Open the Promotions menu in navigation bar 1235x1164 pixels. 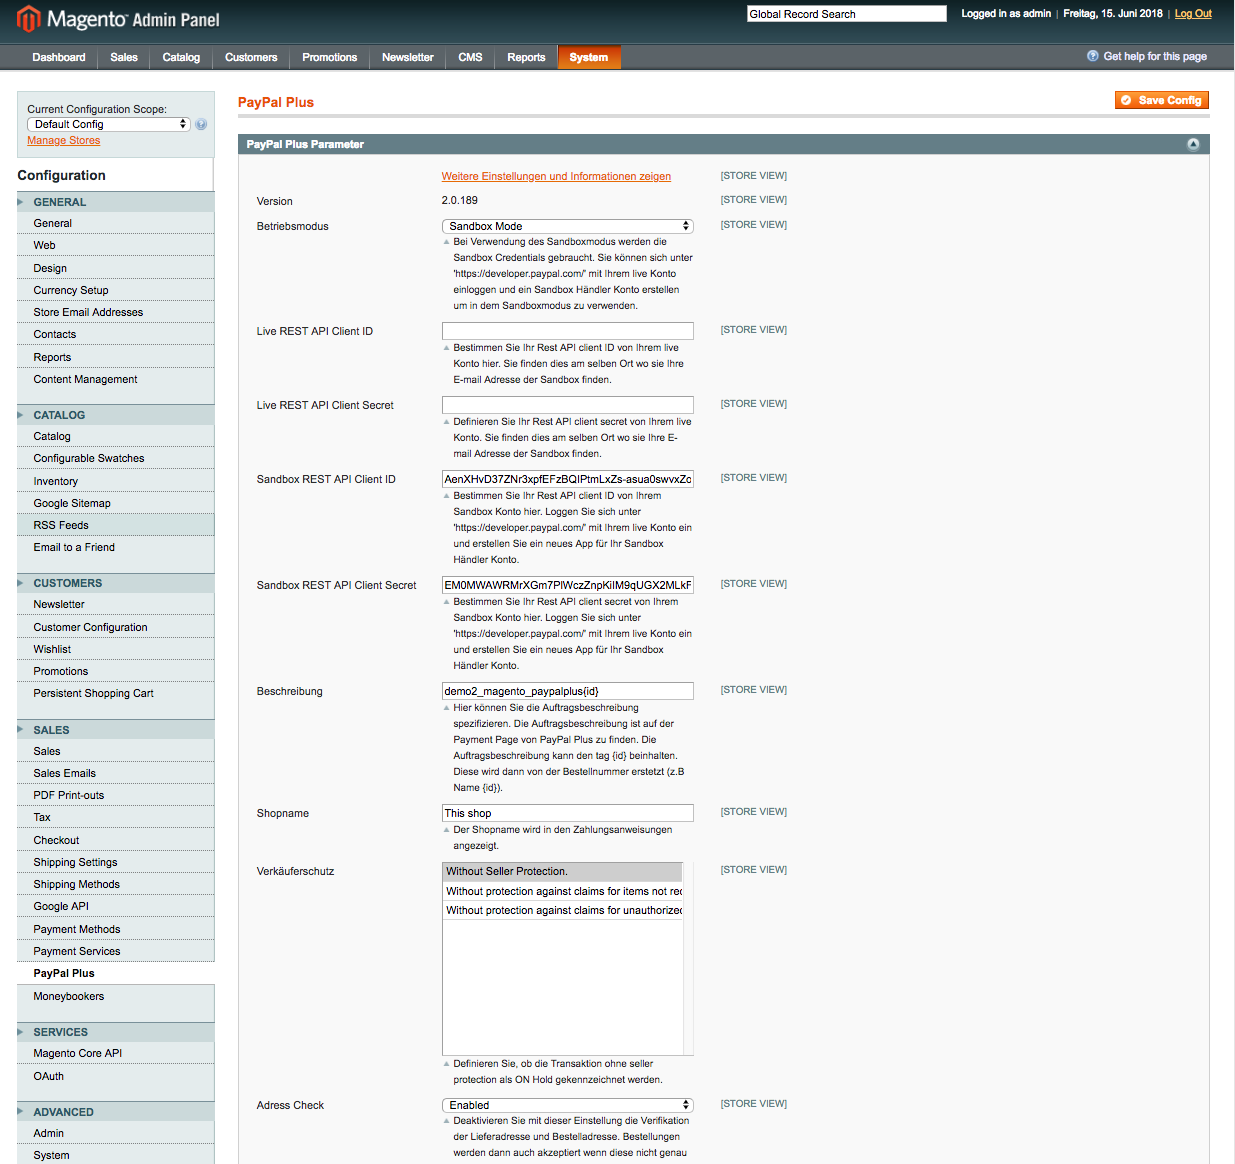pos(330,57)
